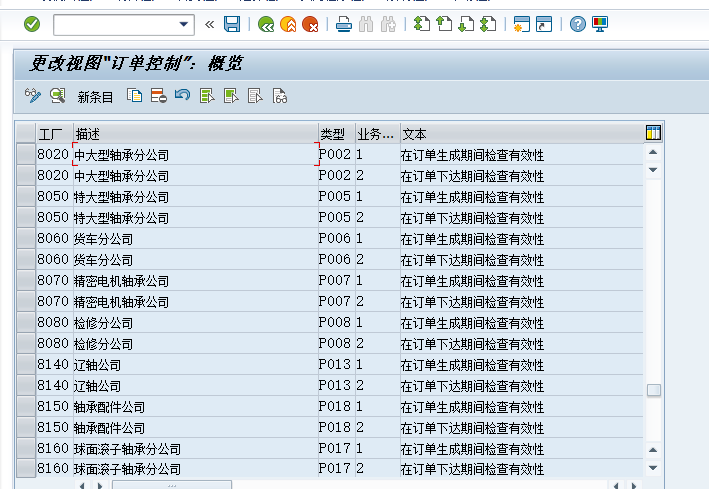The height and width of the screenshot is (489, 709).
Task: Click the Find binoculars icon
Action: click(366, 24)
